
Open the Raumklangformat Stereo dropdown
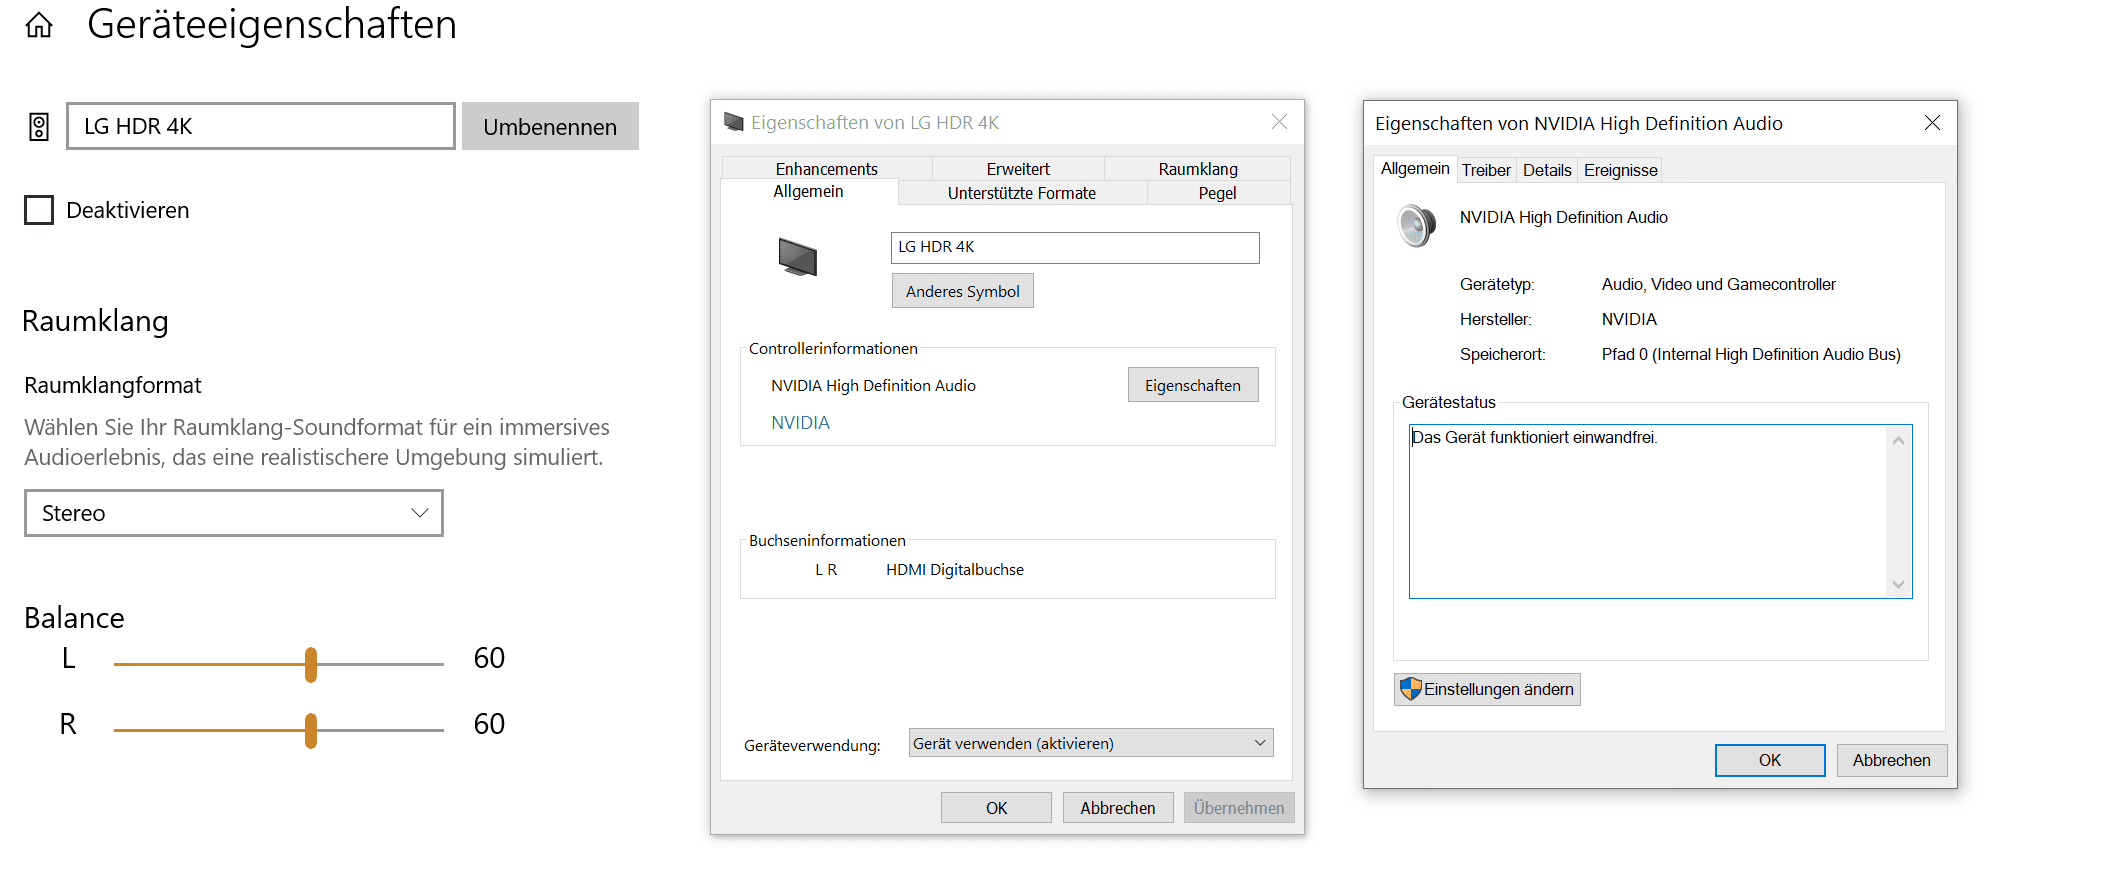click(x=234, y=513)
